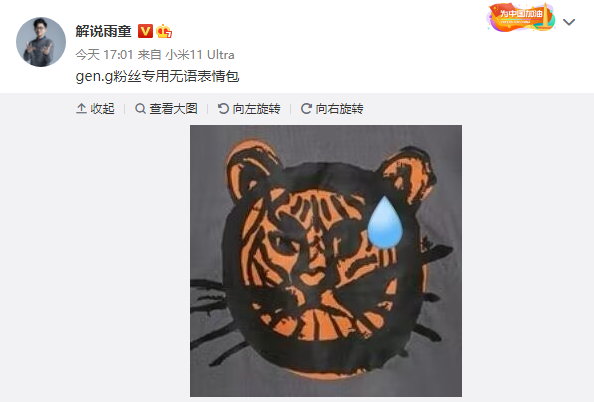Open the poster's round profile avatar
This screenshot has width=594, height=402.
tap(41, 42)
